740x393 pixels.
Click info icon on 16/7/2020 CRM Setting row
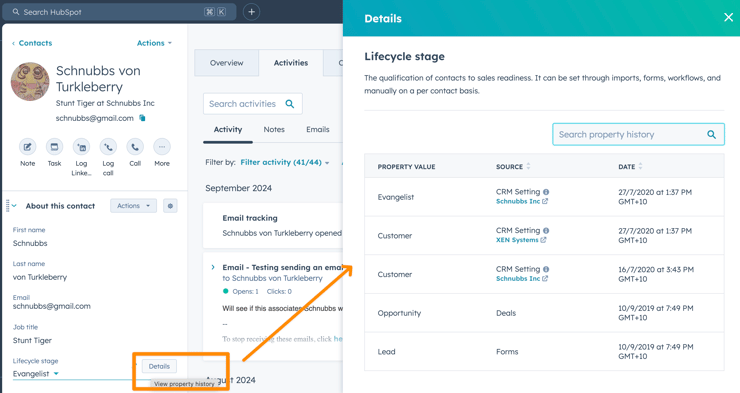pos(546,269)
